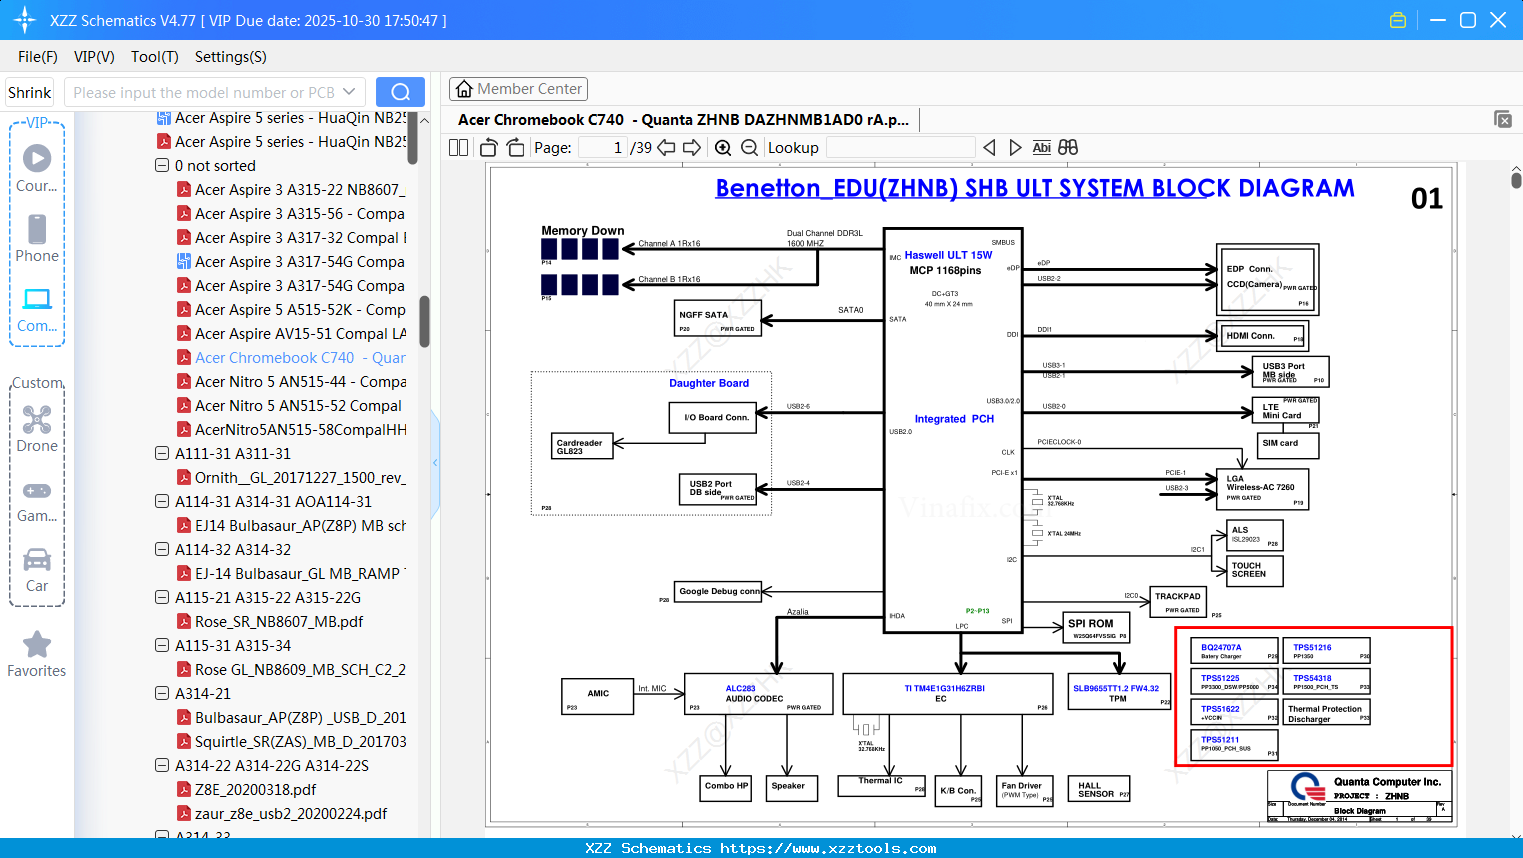
Task: Open the Settings(S) menu
Action: click(x=230, y=57)
